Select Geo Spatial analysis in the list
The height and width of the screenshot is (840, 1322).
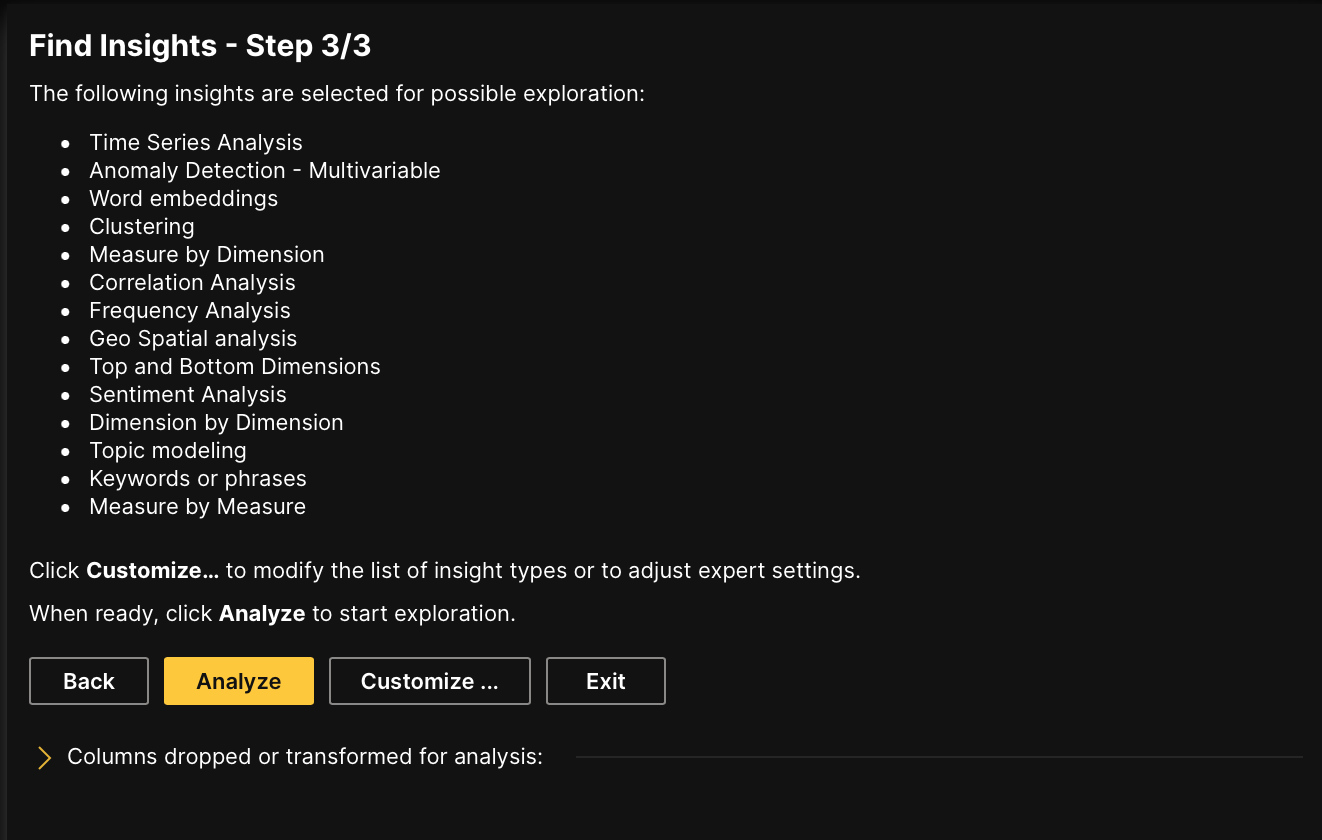(x=193, y=339)
